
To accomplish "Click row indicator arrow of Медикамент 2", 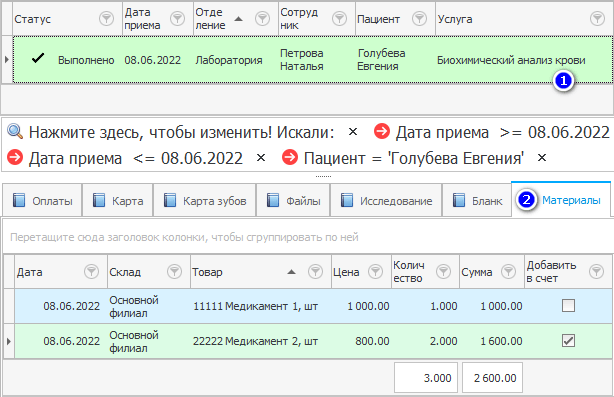I will pyautogui.click(x=9, y=341).
